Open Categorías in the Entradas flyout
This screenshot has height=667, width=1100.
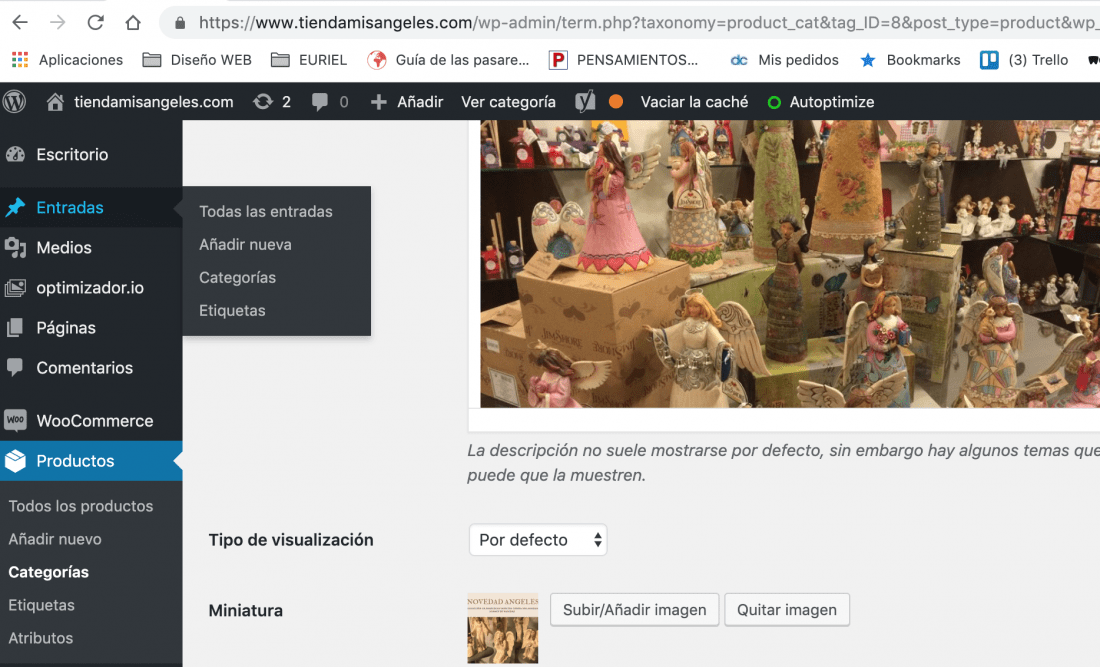[x=238, y=277]
